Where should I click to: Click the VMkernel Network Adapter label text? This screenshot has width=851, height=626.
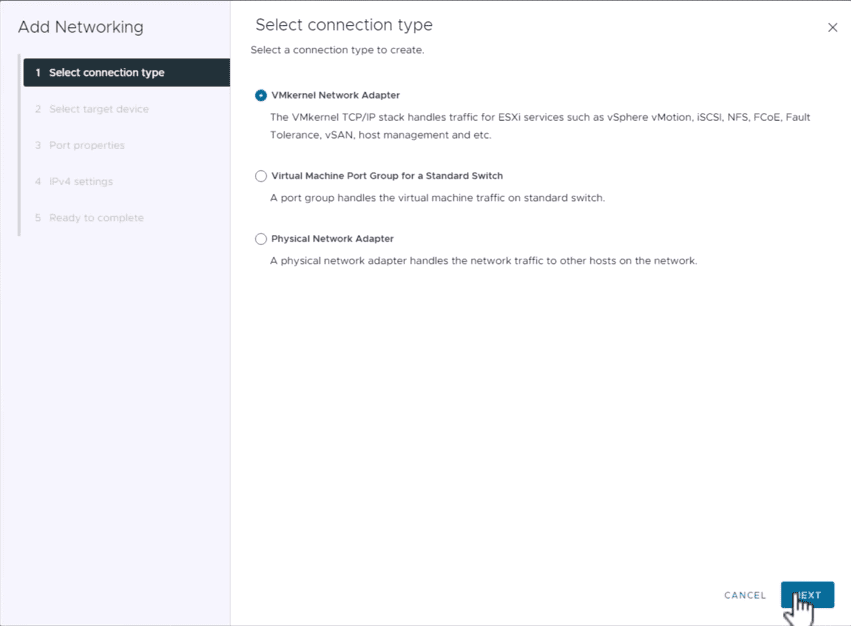coord(335,96)
